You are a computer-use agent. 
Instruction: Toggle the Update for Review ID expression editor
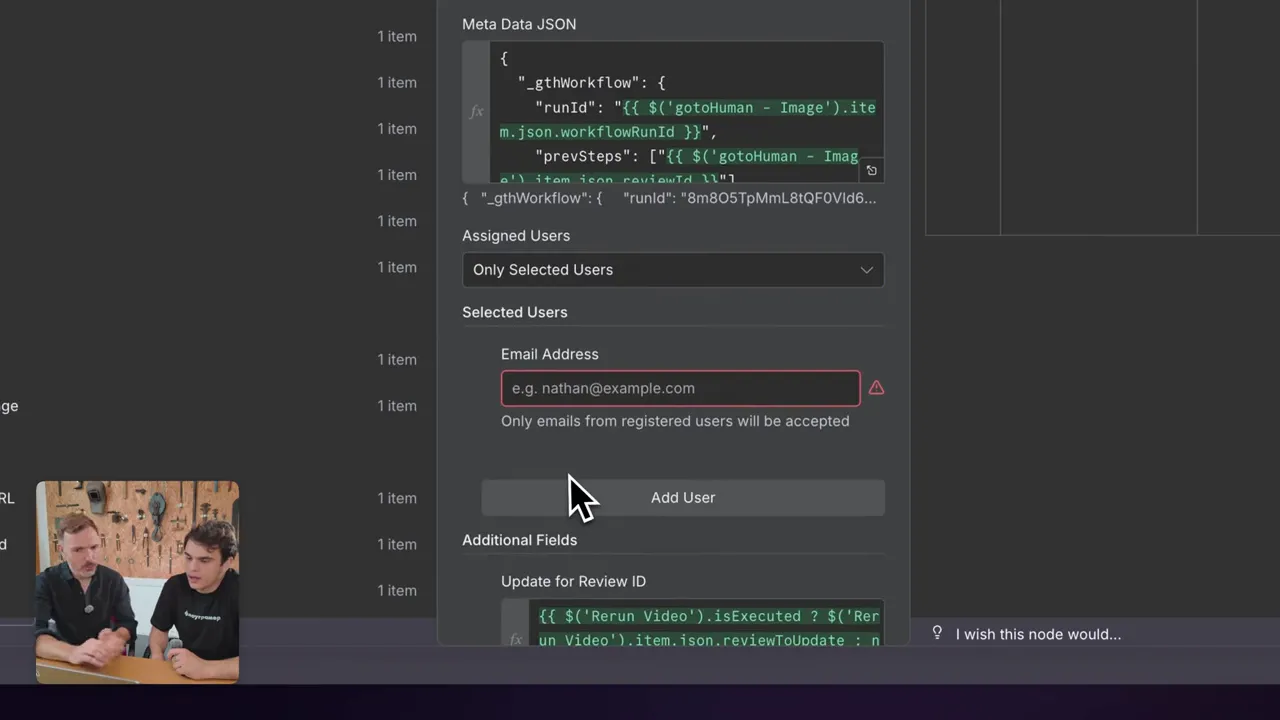tap(515, 639)
